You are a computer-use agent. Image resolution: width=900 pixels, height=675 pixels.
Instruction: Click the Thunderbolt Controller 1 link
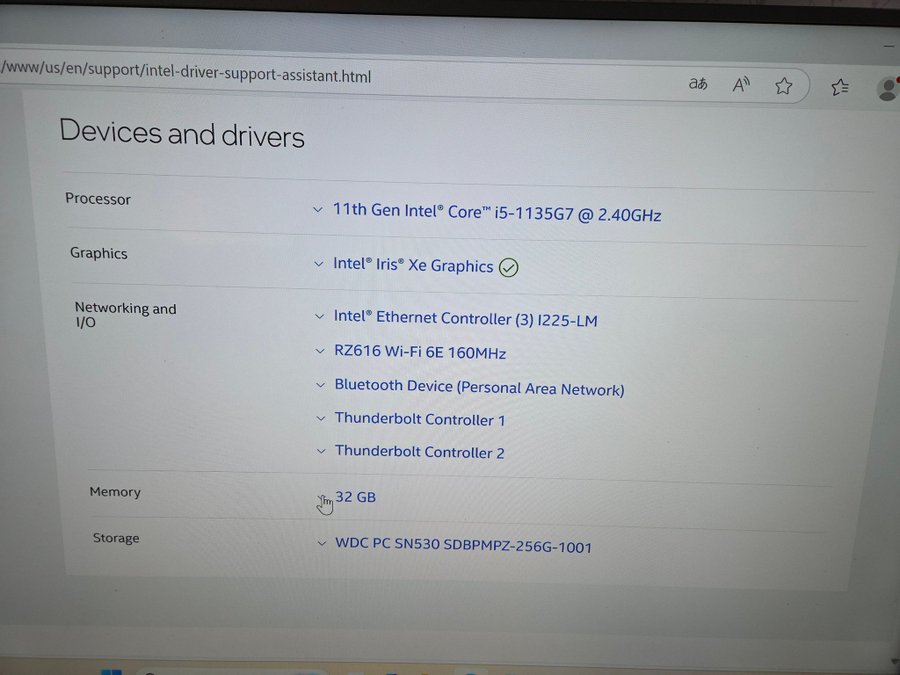(x=420, y=418)
